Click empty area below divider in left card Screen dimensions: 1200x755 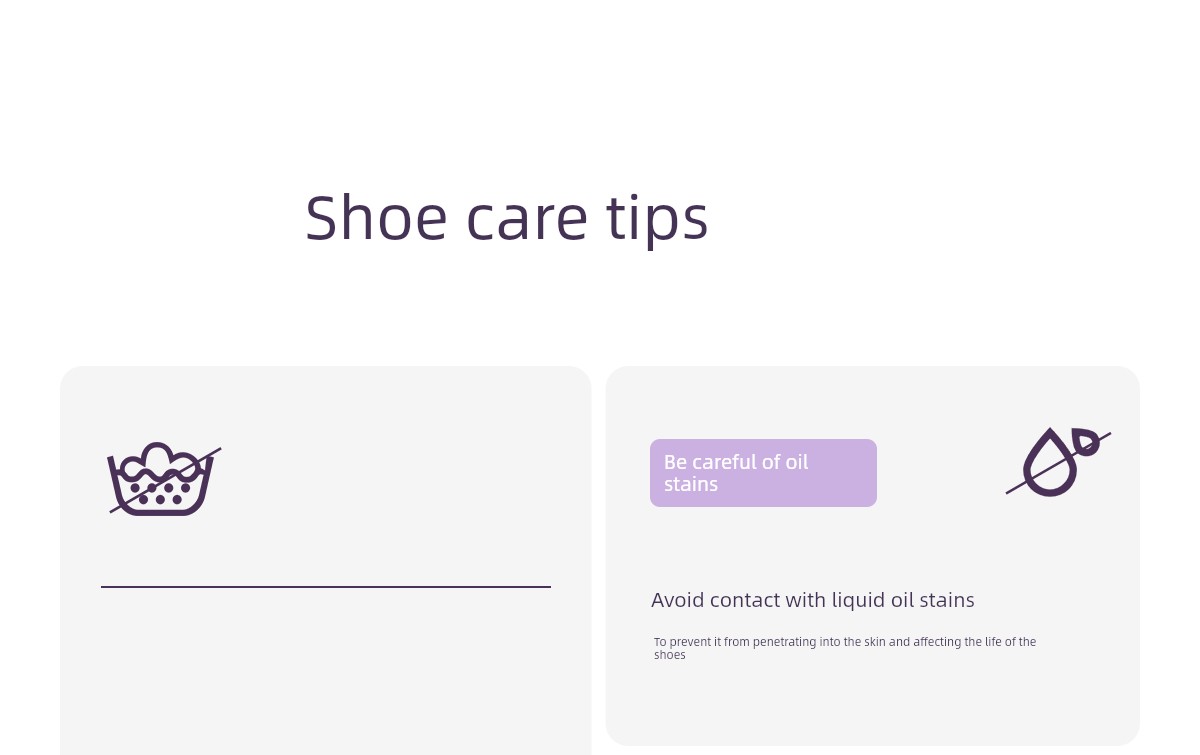[x=326, y=670]
